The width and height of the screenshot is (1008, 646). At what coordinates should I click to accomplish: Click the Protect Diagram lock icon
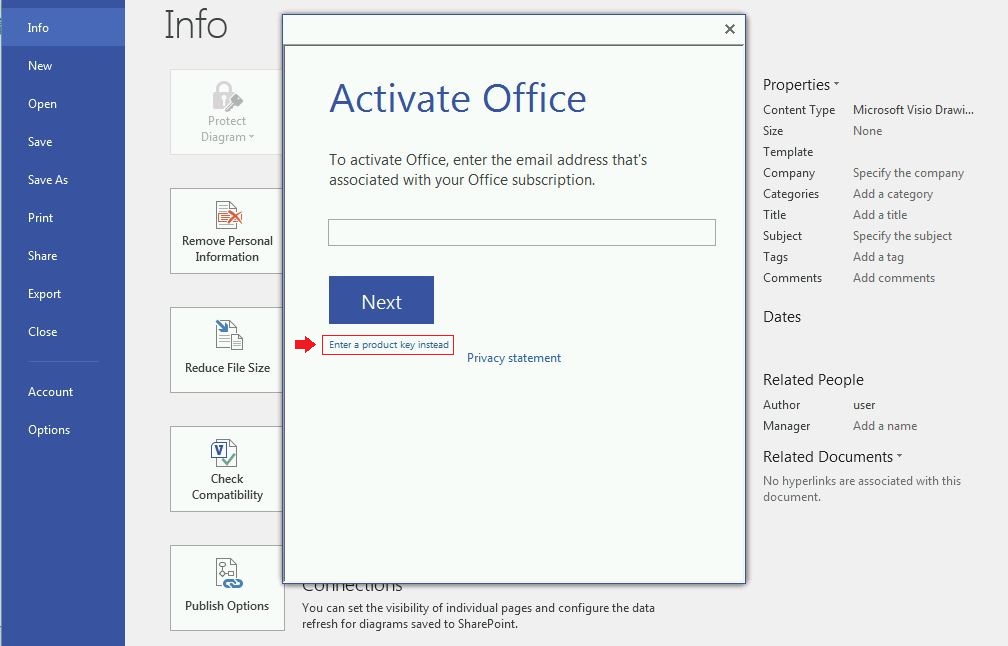pyautogui.click(x=227, y=96)
